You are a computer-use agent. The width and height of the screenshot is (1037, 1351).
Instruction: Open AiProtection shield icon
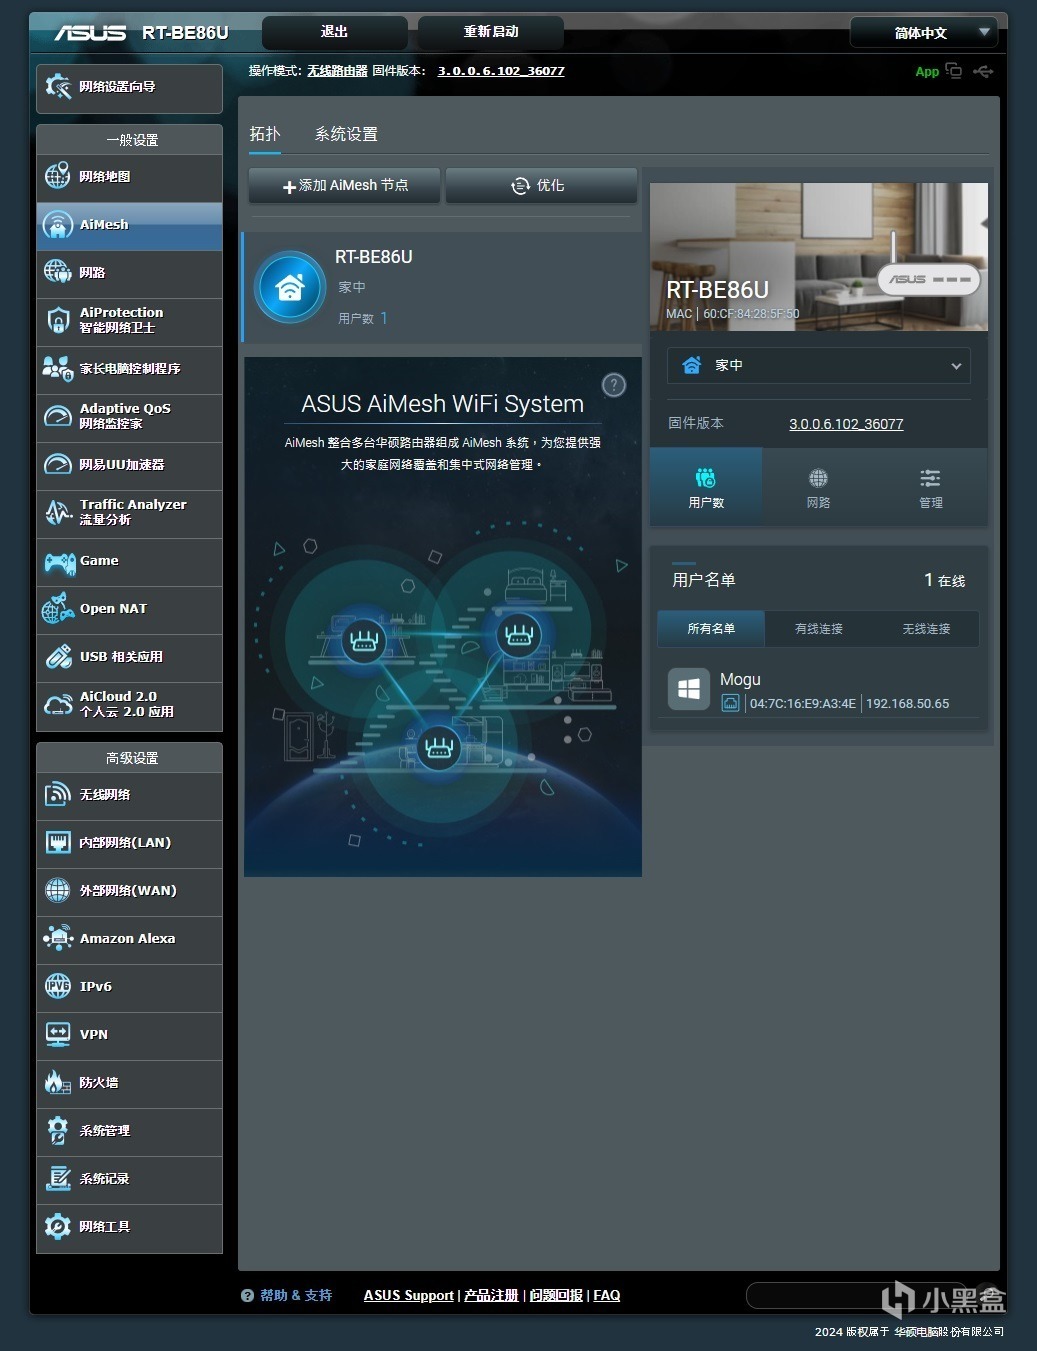coord(58,320)
